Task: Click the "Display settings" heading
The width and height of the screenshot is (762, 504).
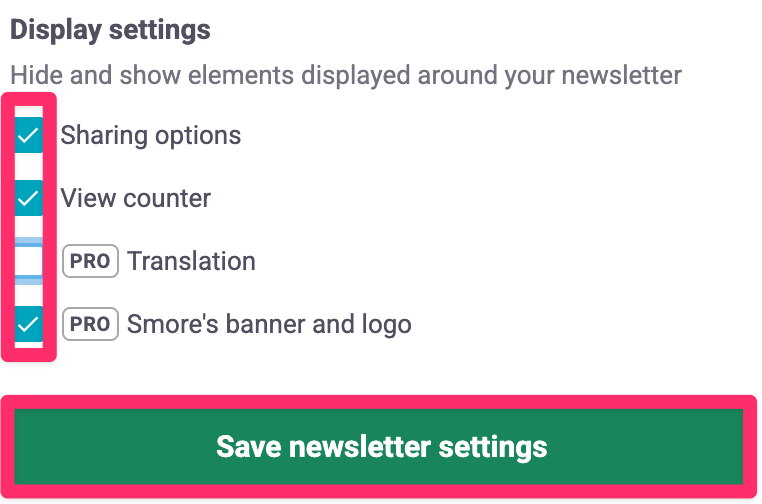Action: pos(110,30)
